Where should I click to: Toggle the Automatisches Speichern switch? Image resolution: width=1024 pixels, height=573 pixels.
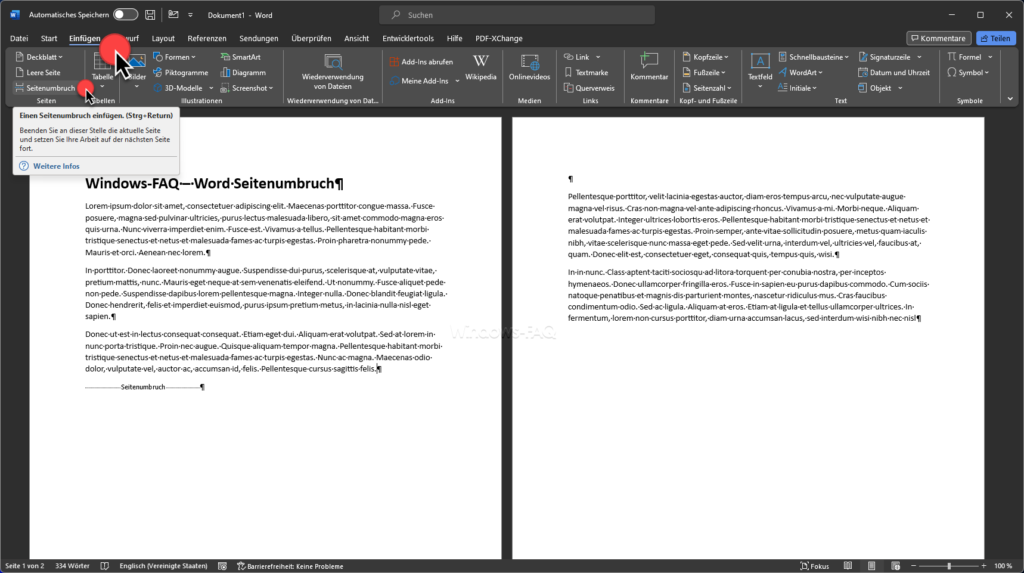point(125,14)
